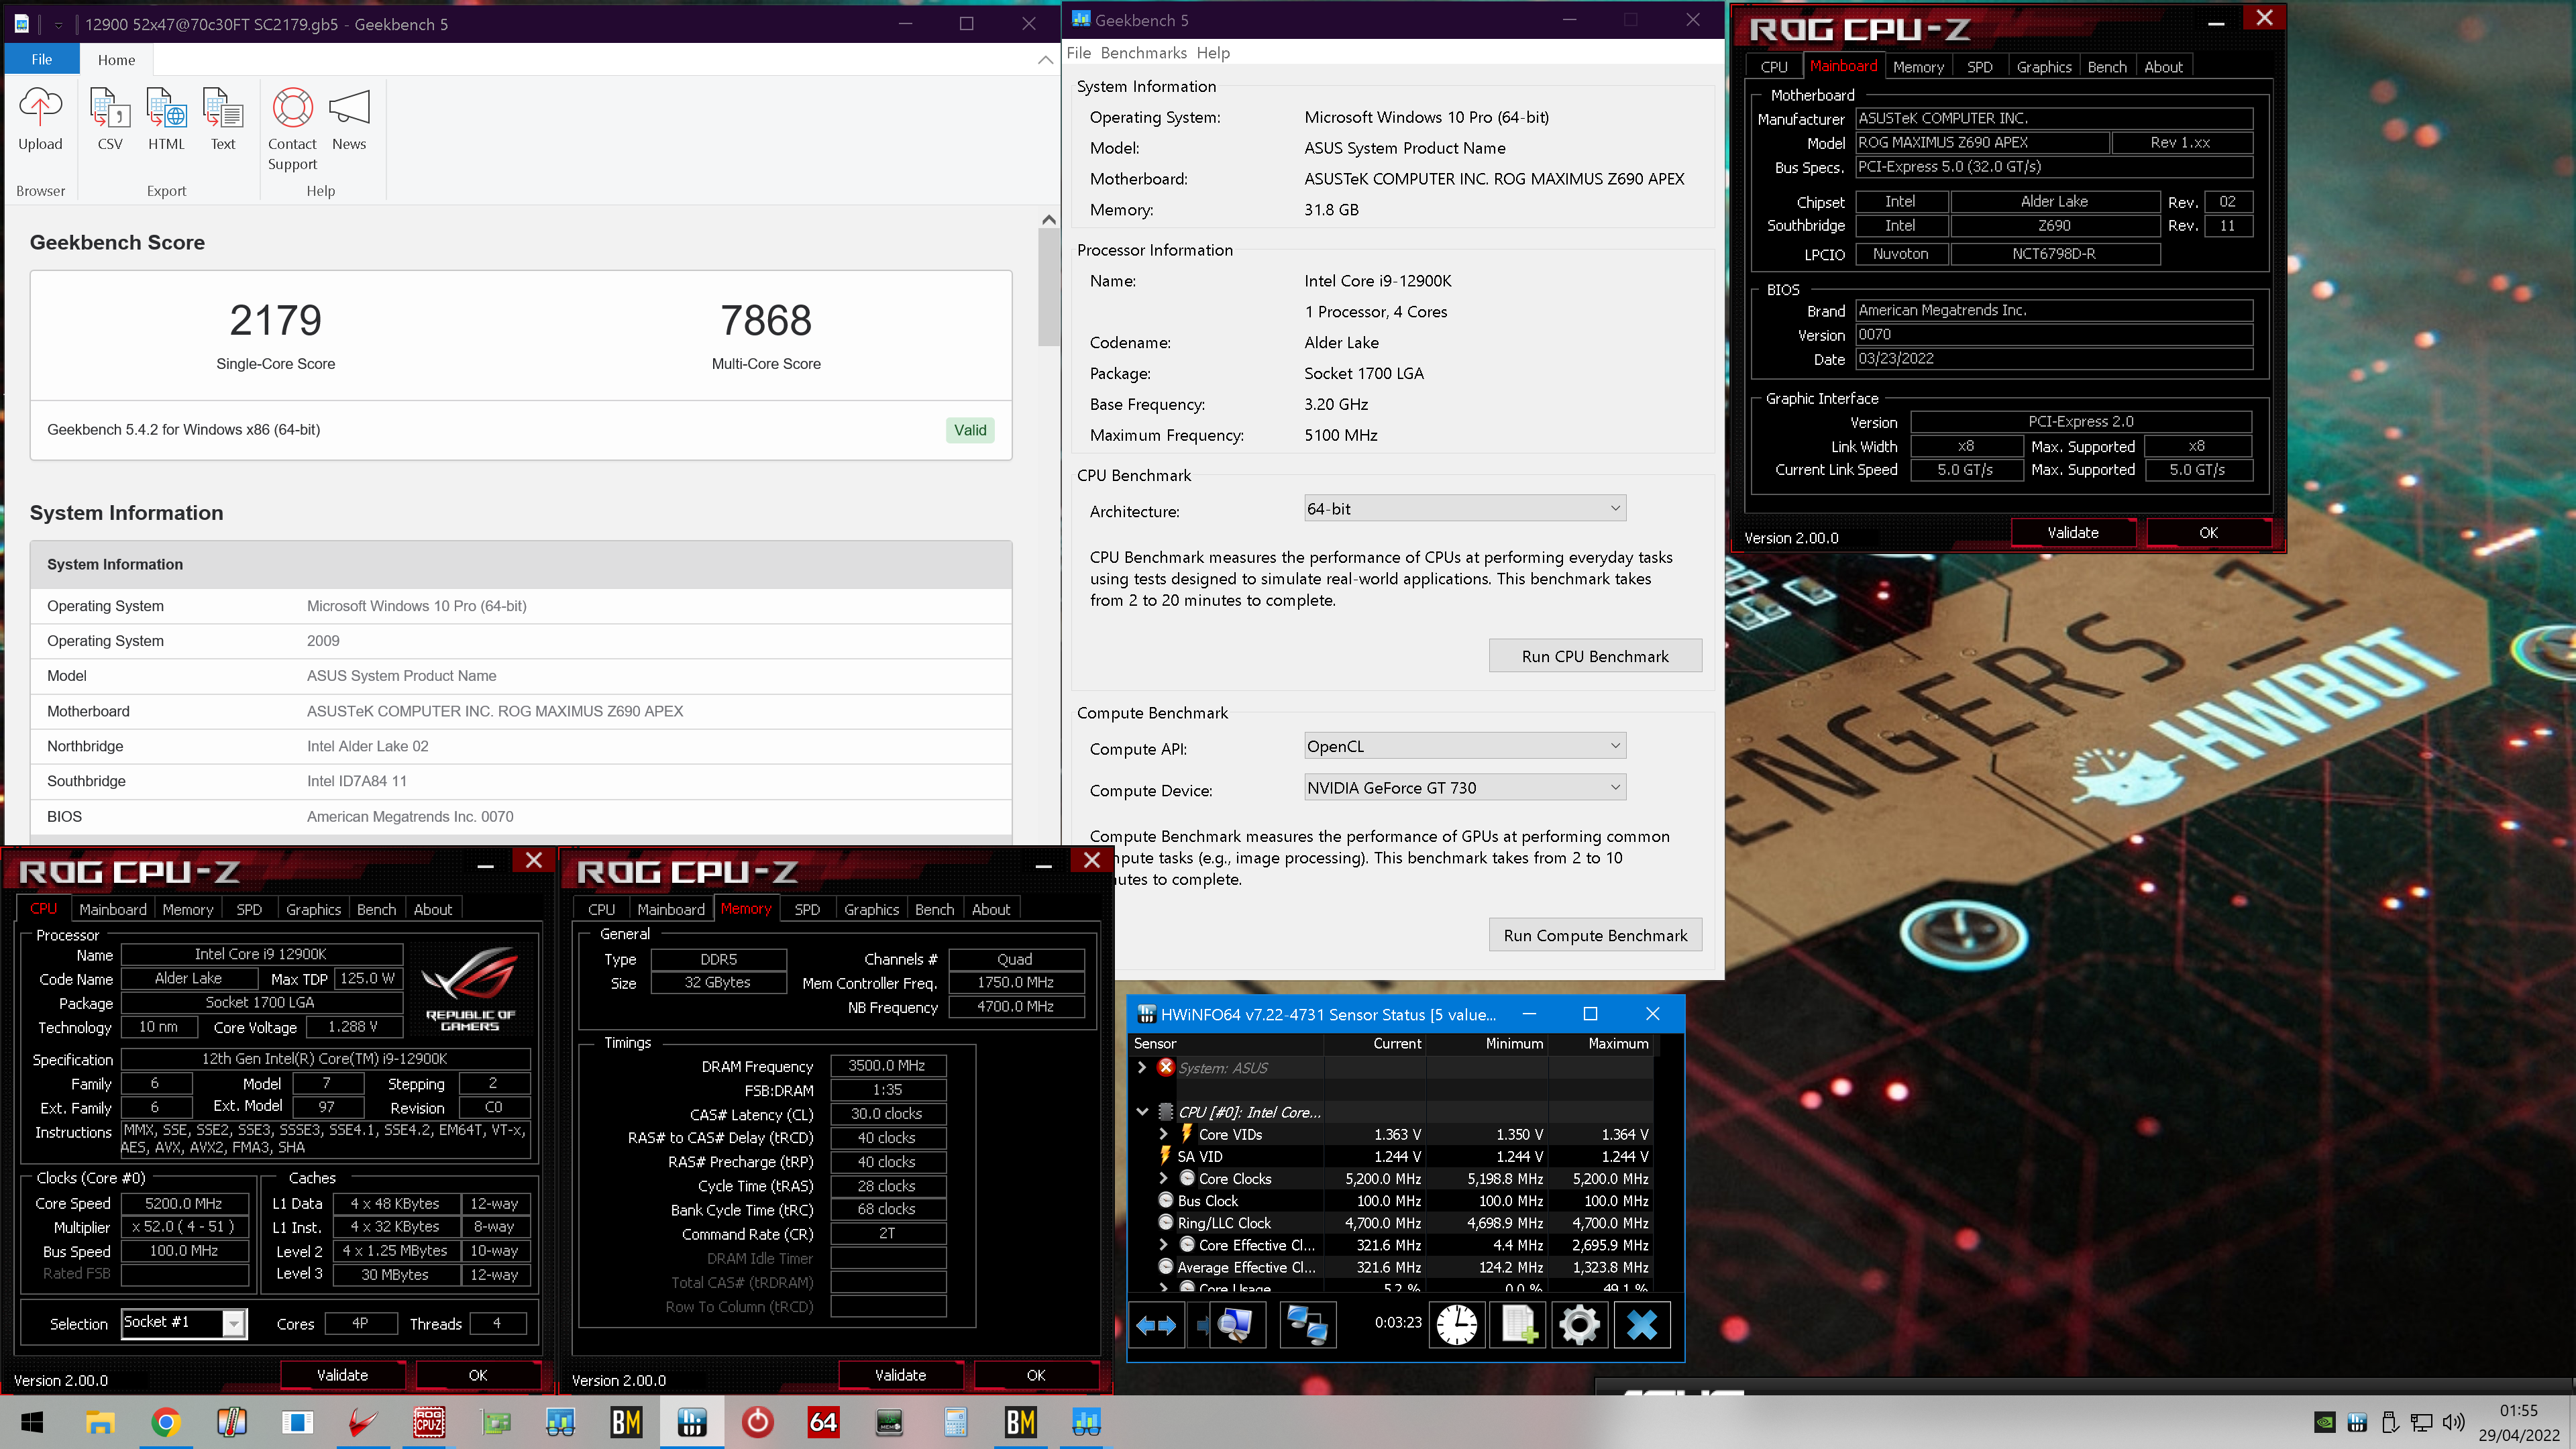
Task: Open the red power button app on taskbar
Action: pyautogui.click(x=757, y=1422)
